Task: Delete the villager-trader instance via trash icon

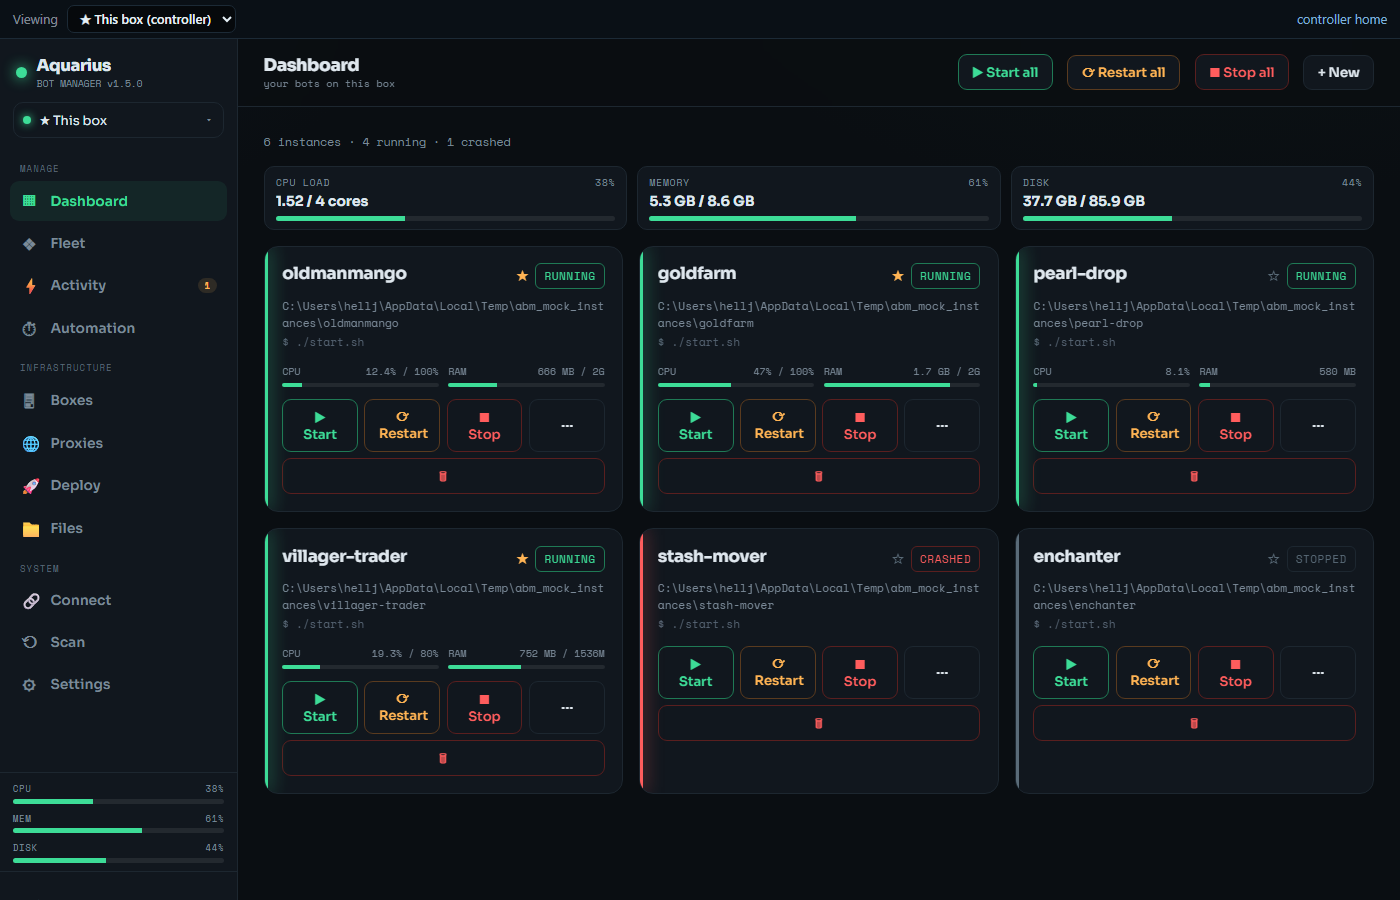Action: tap(443, 758)
